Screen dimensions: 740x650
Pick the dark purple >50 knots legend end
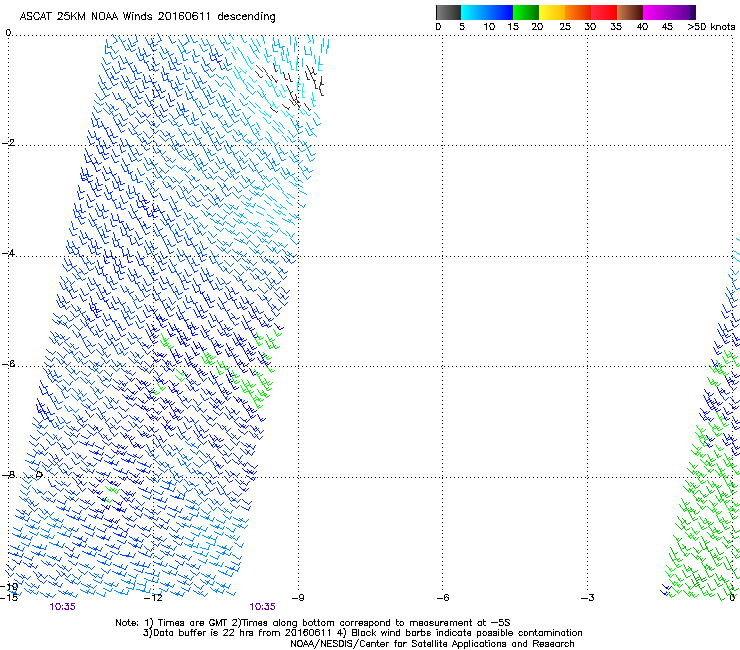pyautogui.click(x=693, y=12)
